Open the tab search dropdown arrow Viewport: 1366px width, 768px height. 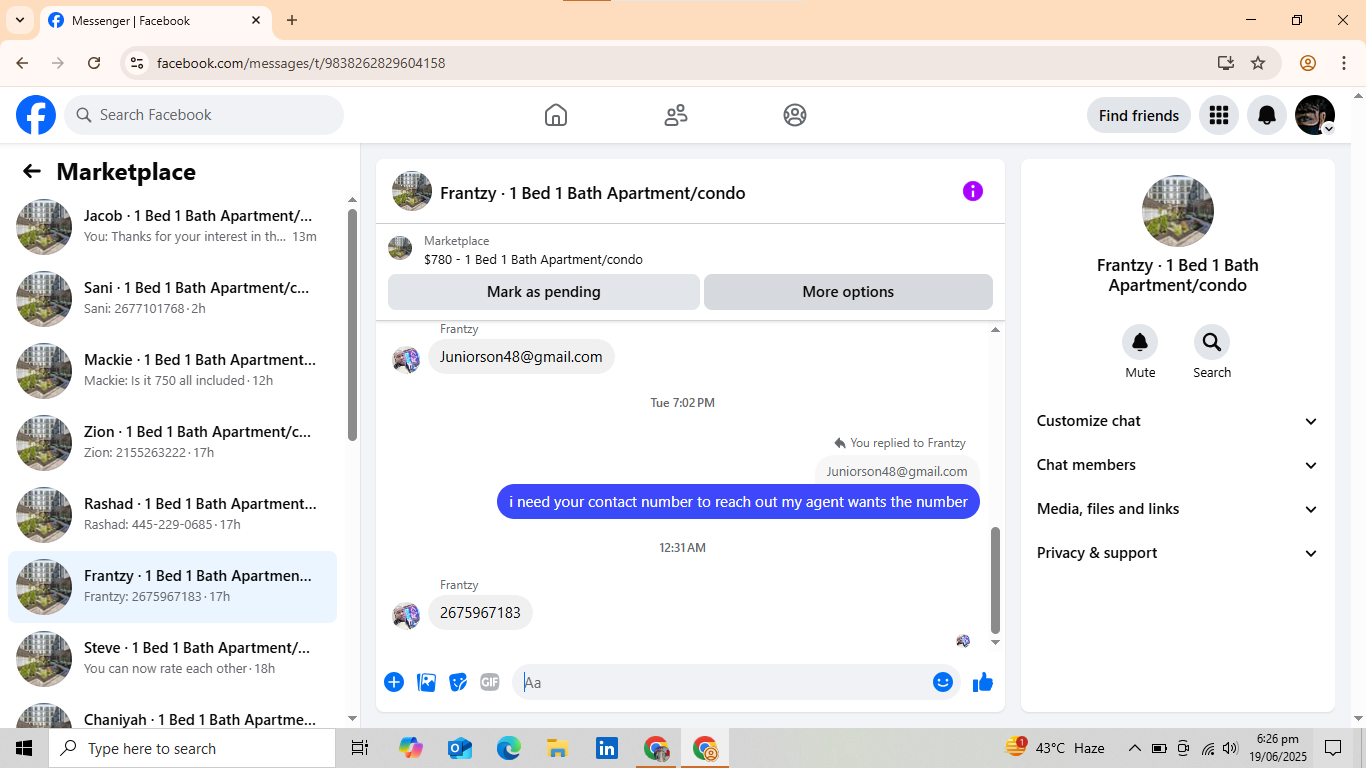(19, 20)
